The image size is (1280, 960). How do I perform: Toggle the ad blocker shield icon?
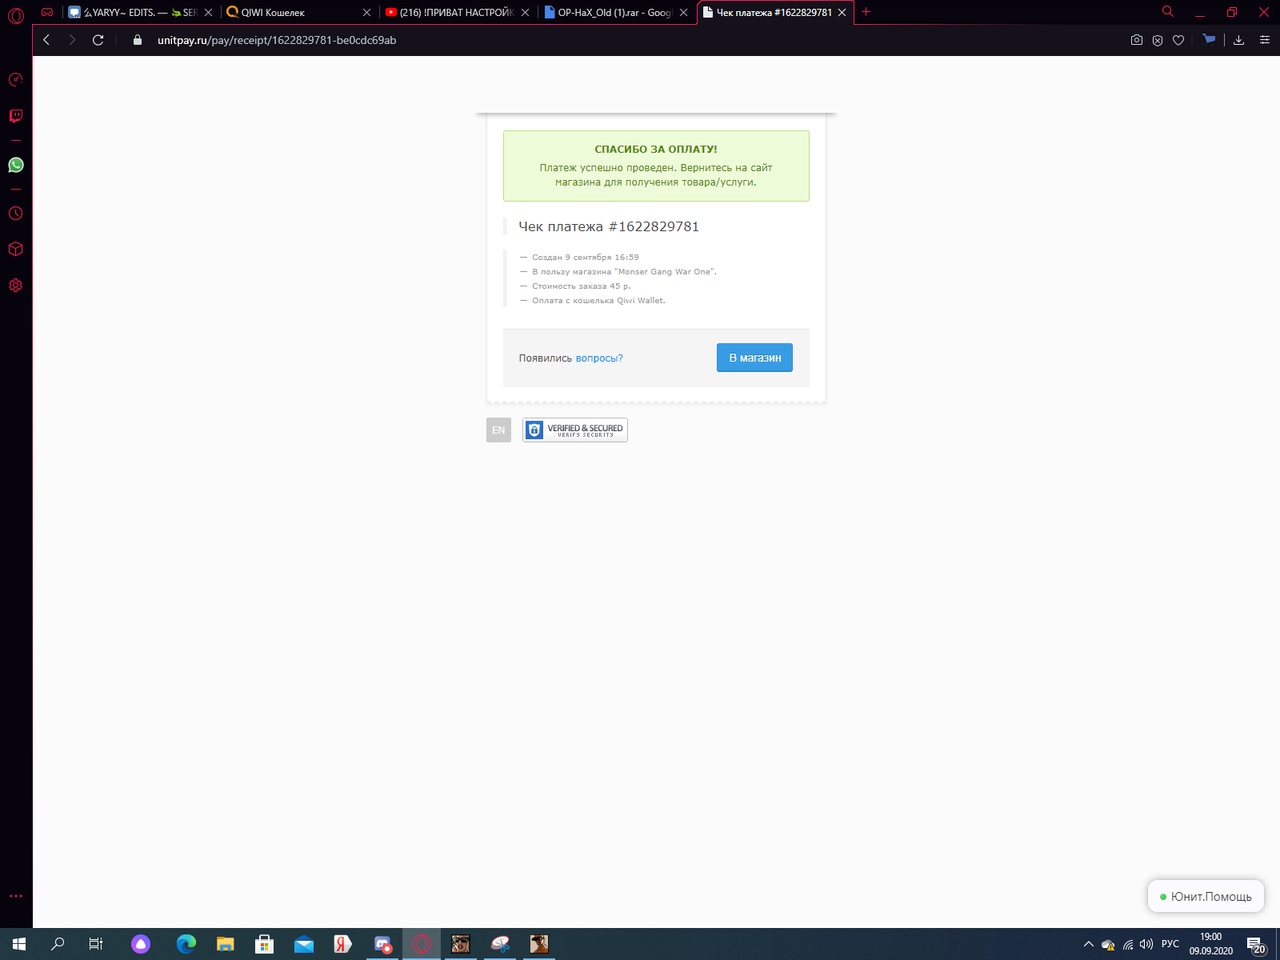pyautogui.click(x=1157, y=40)
